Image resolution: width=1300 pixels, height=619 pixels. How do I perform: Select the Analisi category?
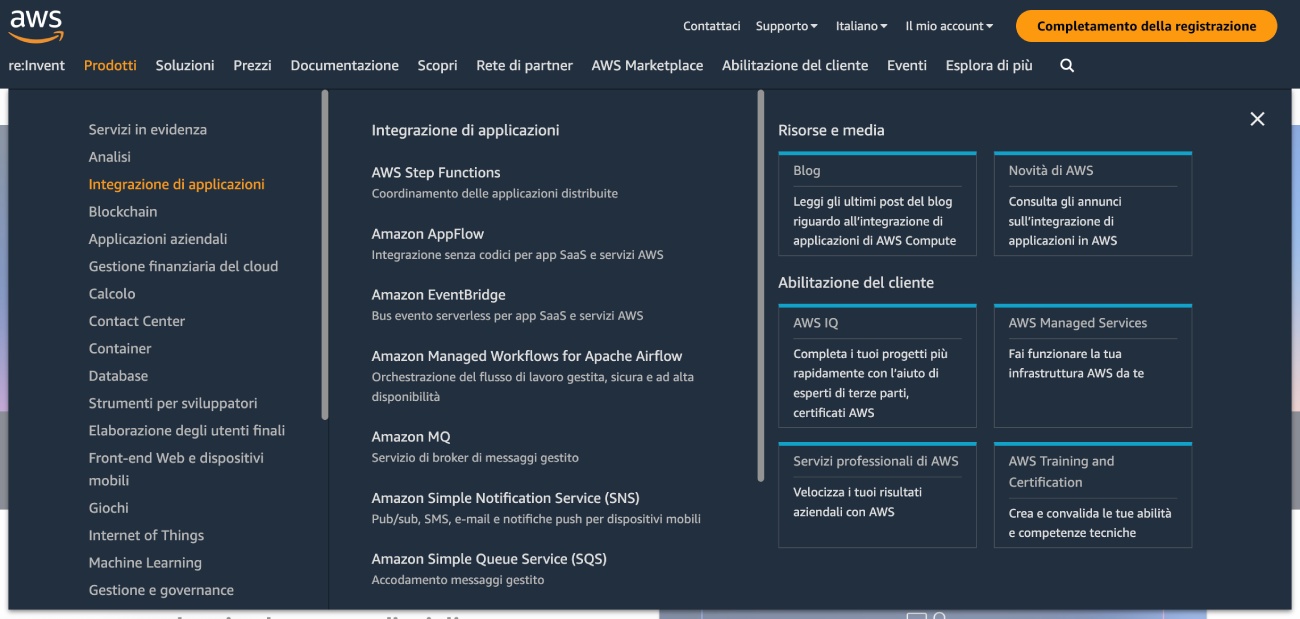point(110,157)
